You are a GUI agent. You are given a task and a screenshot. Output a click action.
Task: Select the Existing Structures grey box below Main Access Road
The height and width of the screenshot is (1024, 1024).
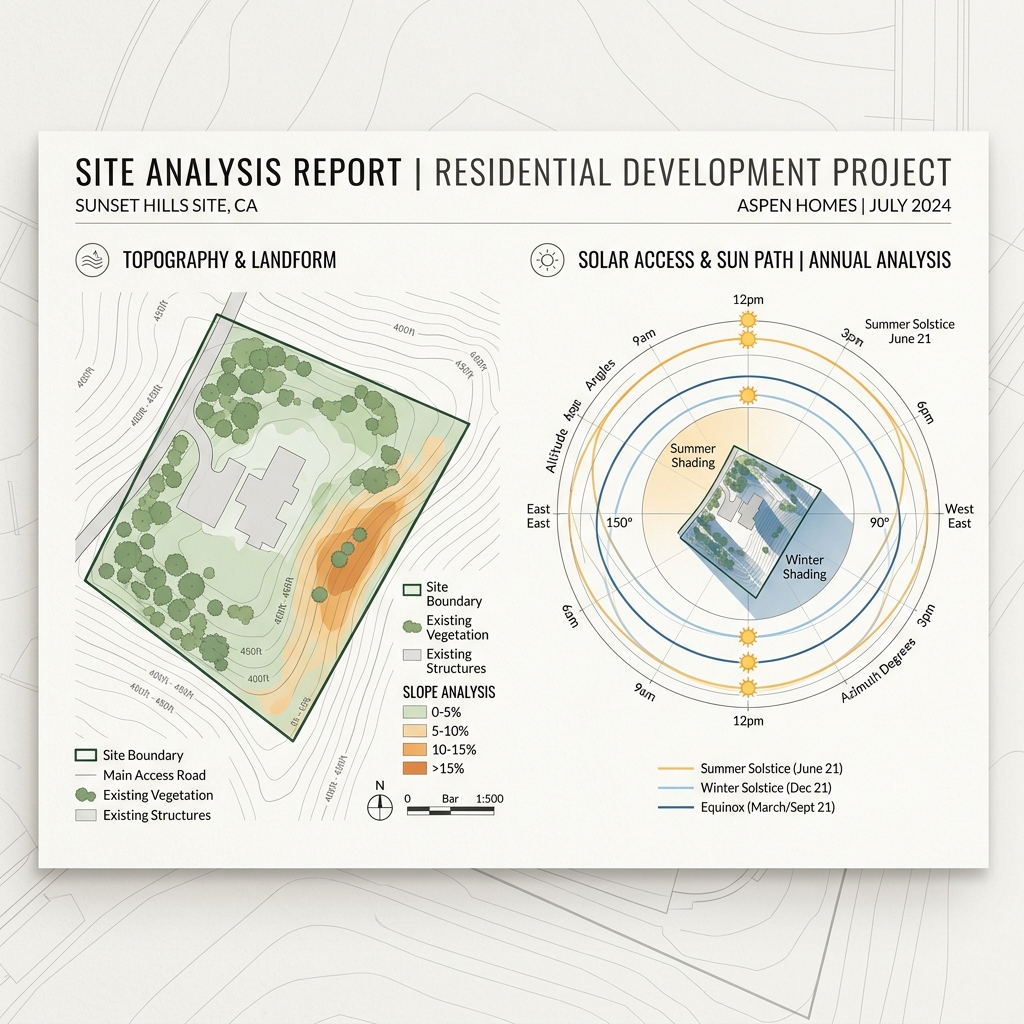[86, 815]
